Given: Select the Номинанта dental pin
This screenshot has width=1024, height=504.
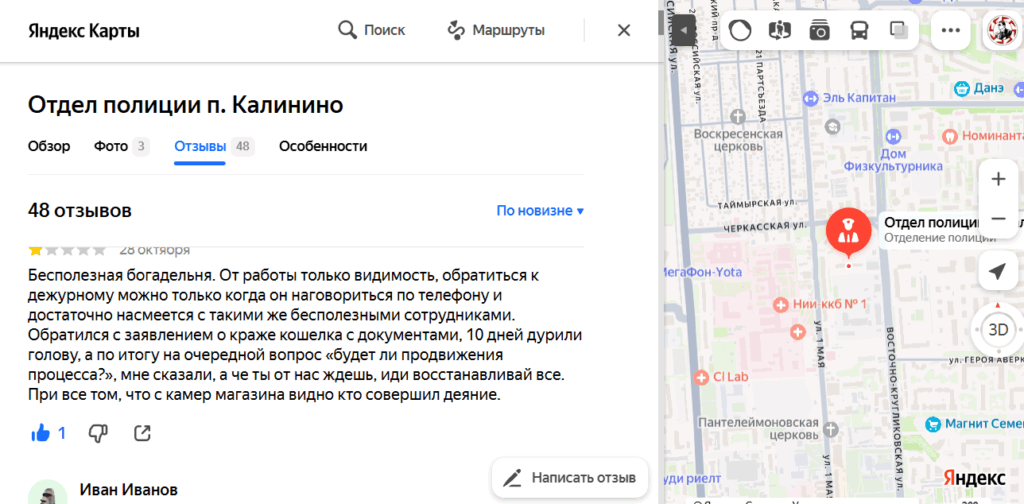Looking at the screenshot, I should (x=948, y=136).
